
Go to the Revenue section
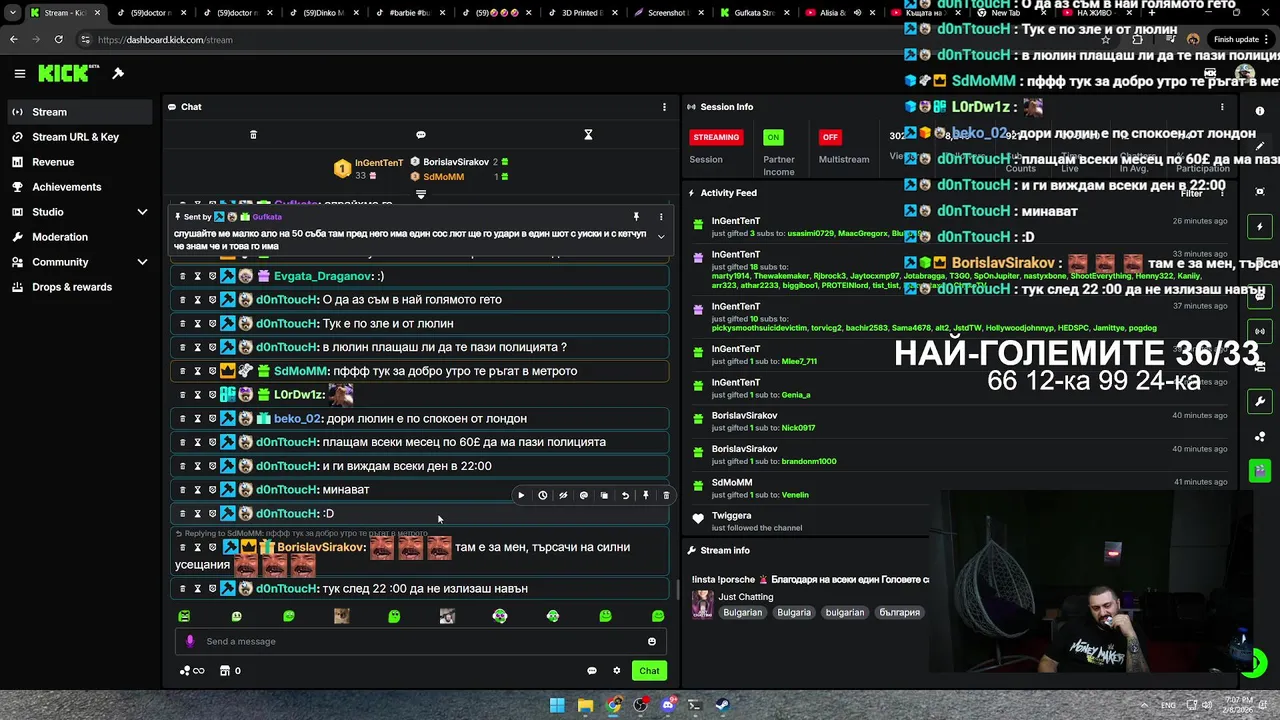[81, 162]
